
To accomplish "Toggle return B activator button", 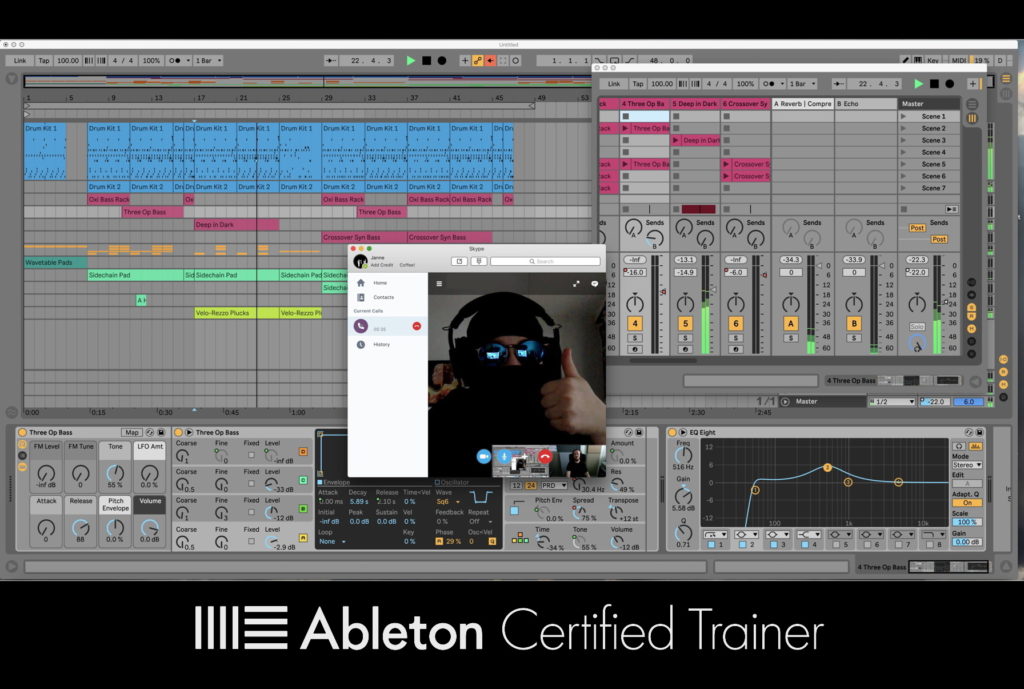I will 854,323.
